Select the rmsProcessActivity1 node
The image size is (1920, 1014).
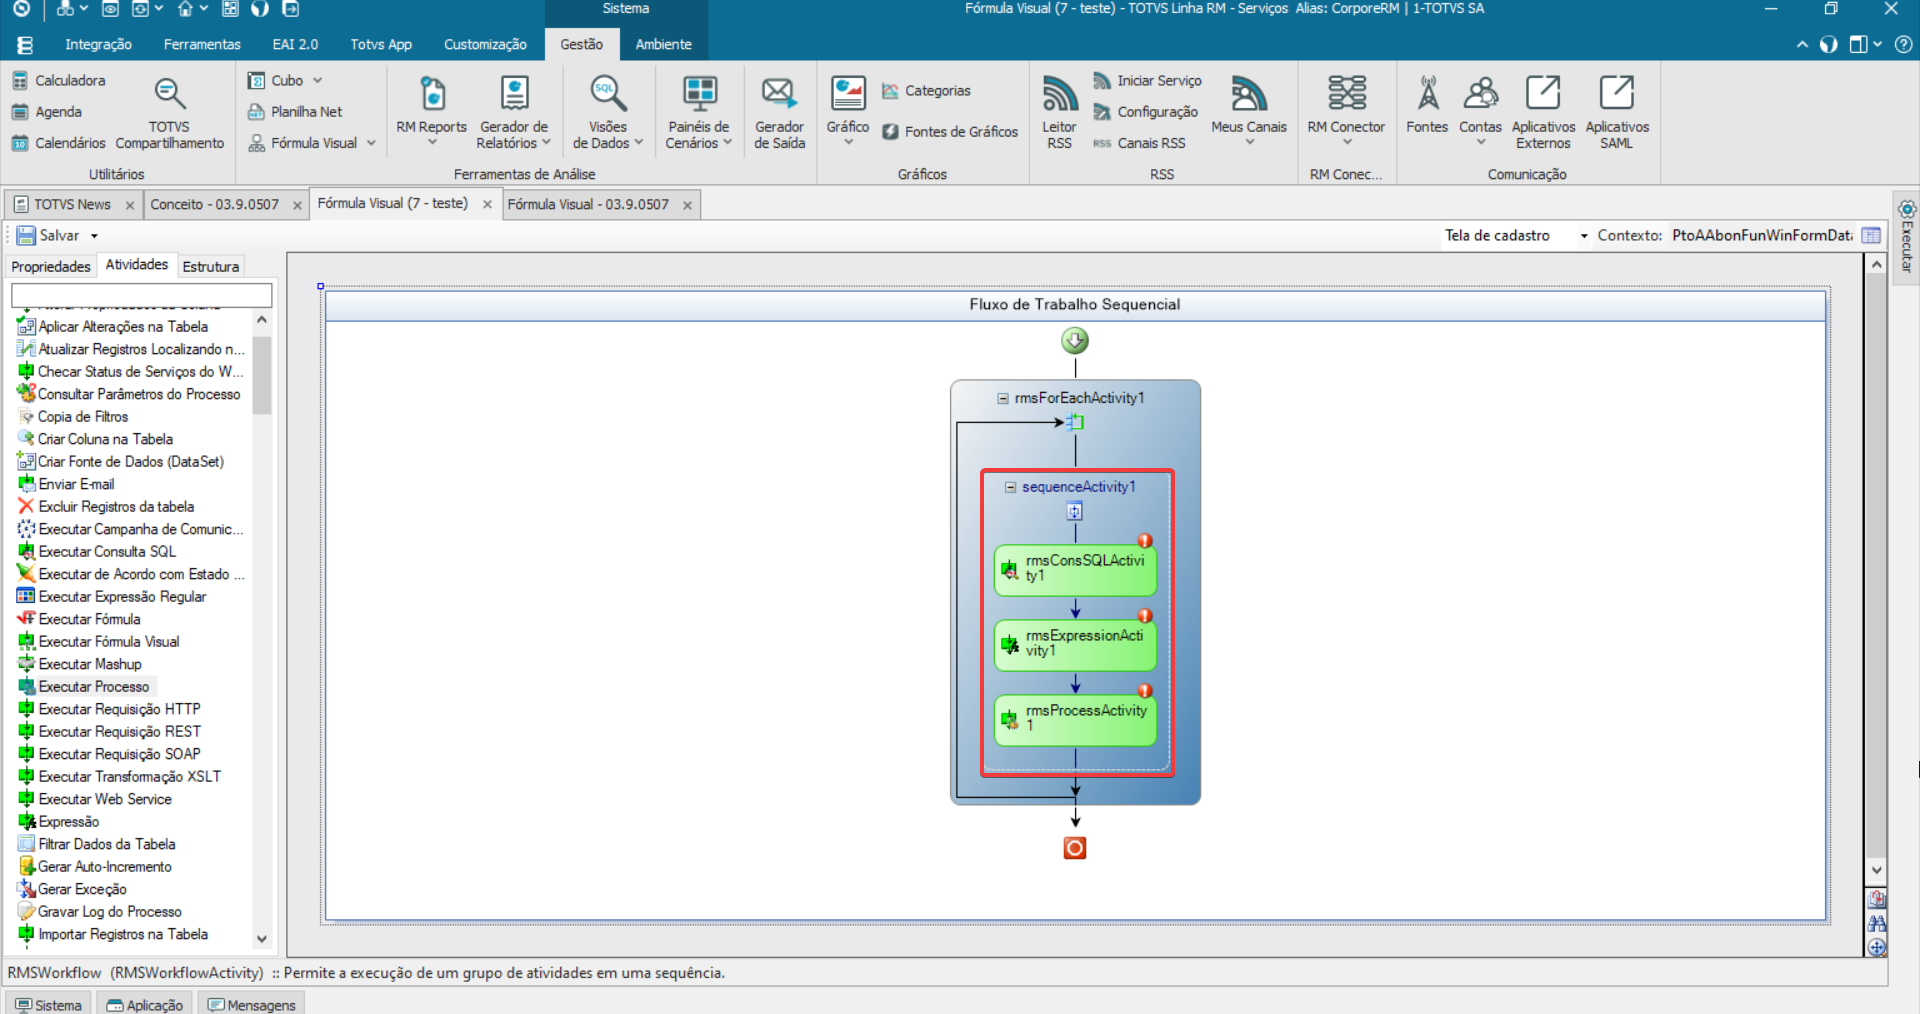coord(1075,719)
